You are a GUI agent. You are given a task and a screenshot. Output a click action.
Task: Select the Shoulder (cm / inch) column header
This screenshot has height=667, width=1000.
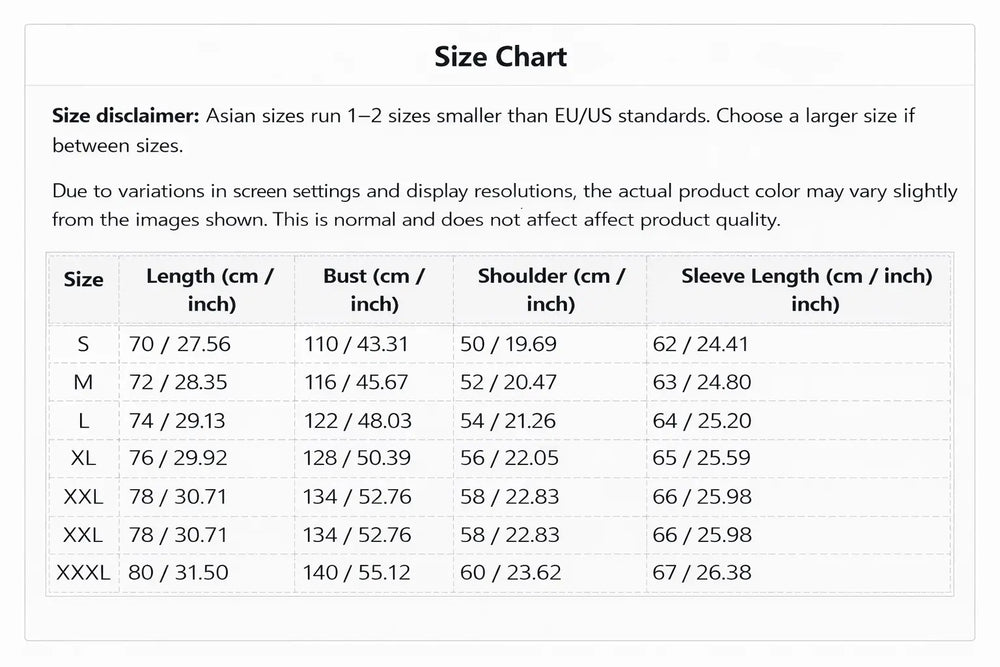tap(550, 289)
